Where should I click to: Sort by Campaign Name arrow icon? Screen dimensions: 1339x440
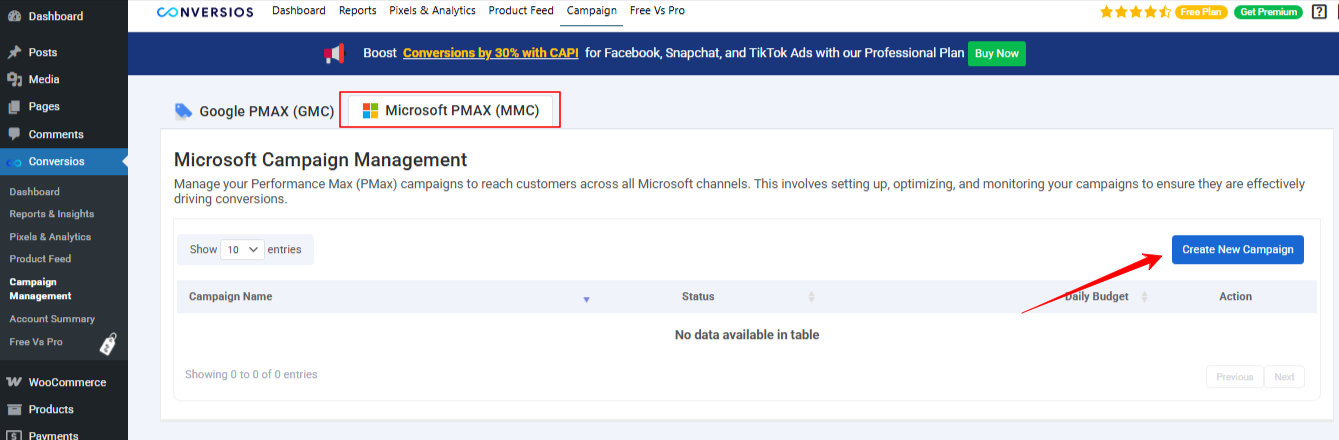tap(586, 299)
